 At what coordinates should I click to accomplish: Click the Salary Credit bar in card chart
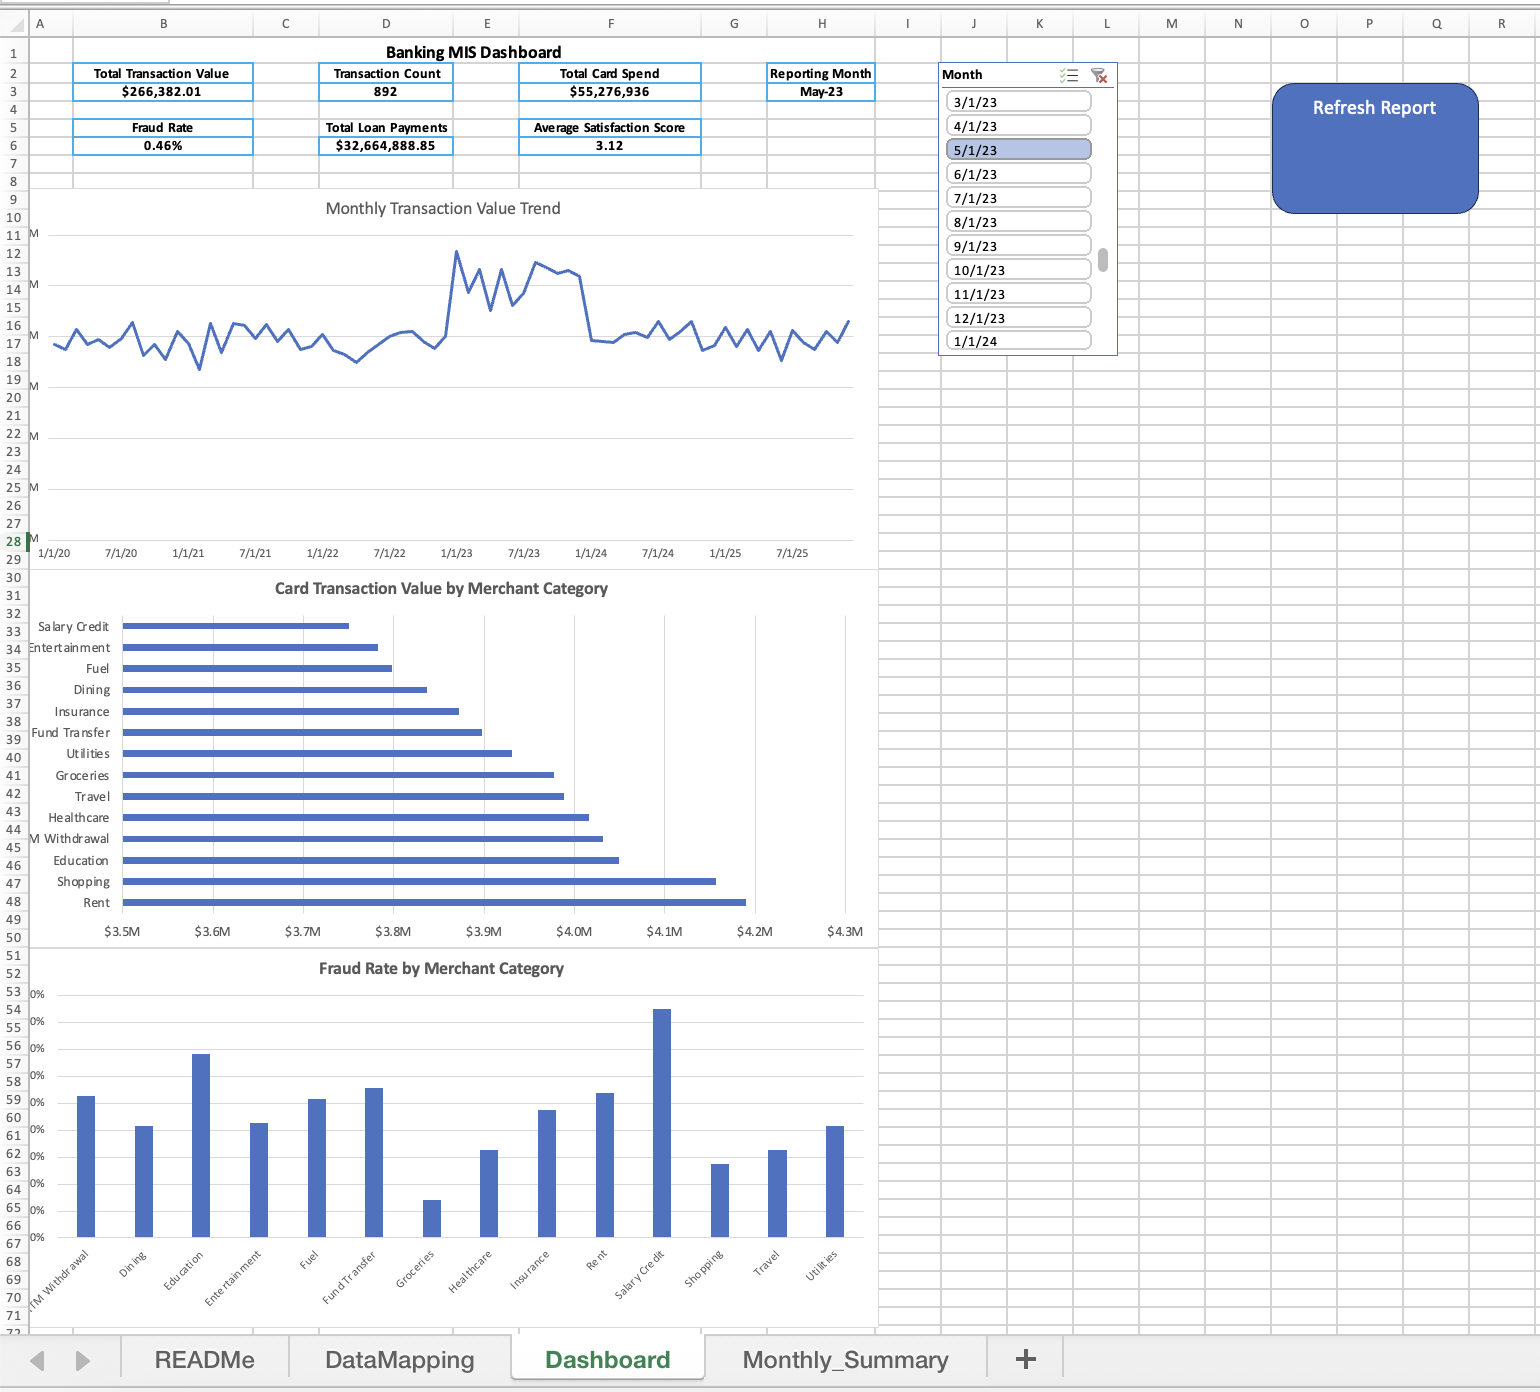pyautogui.click(x=236, y=626)
